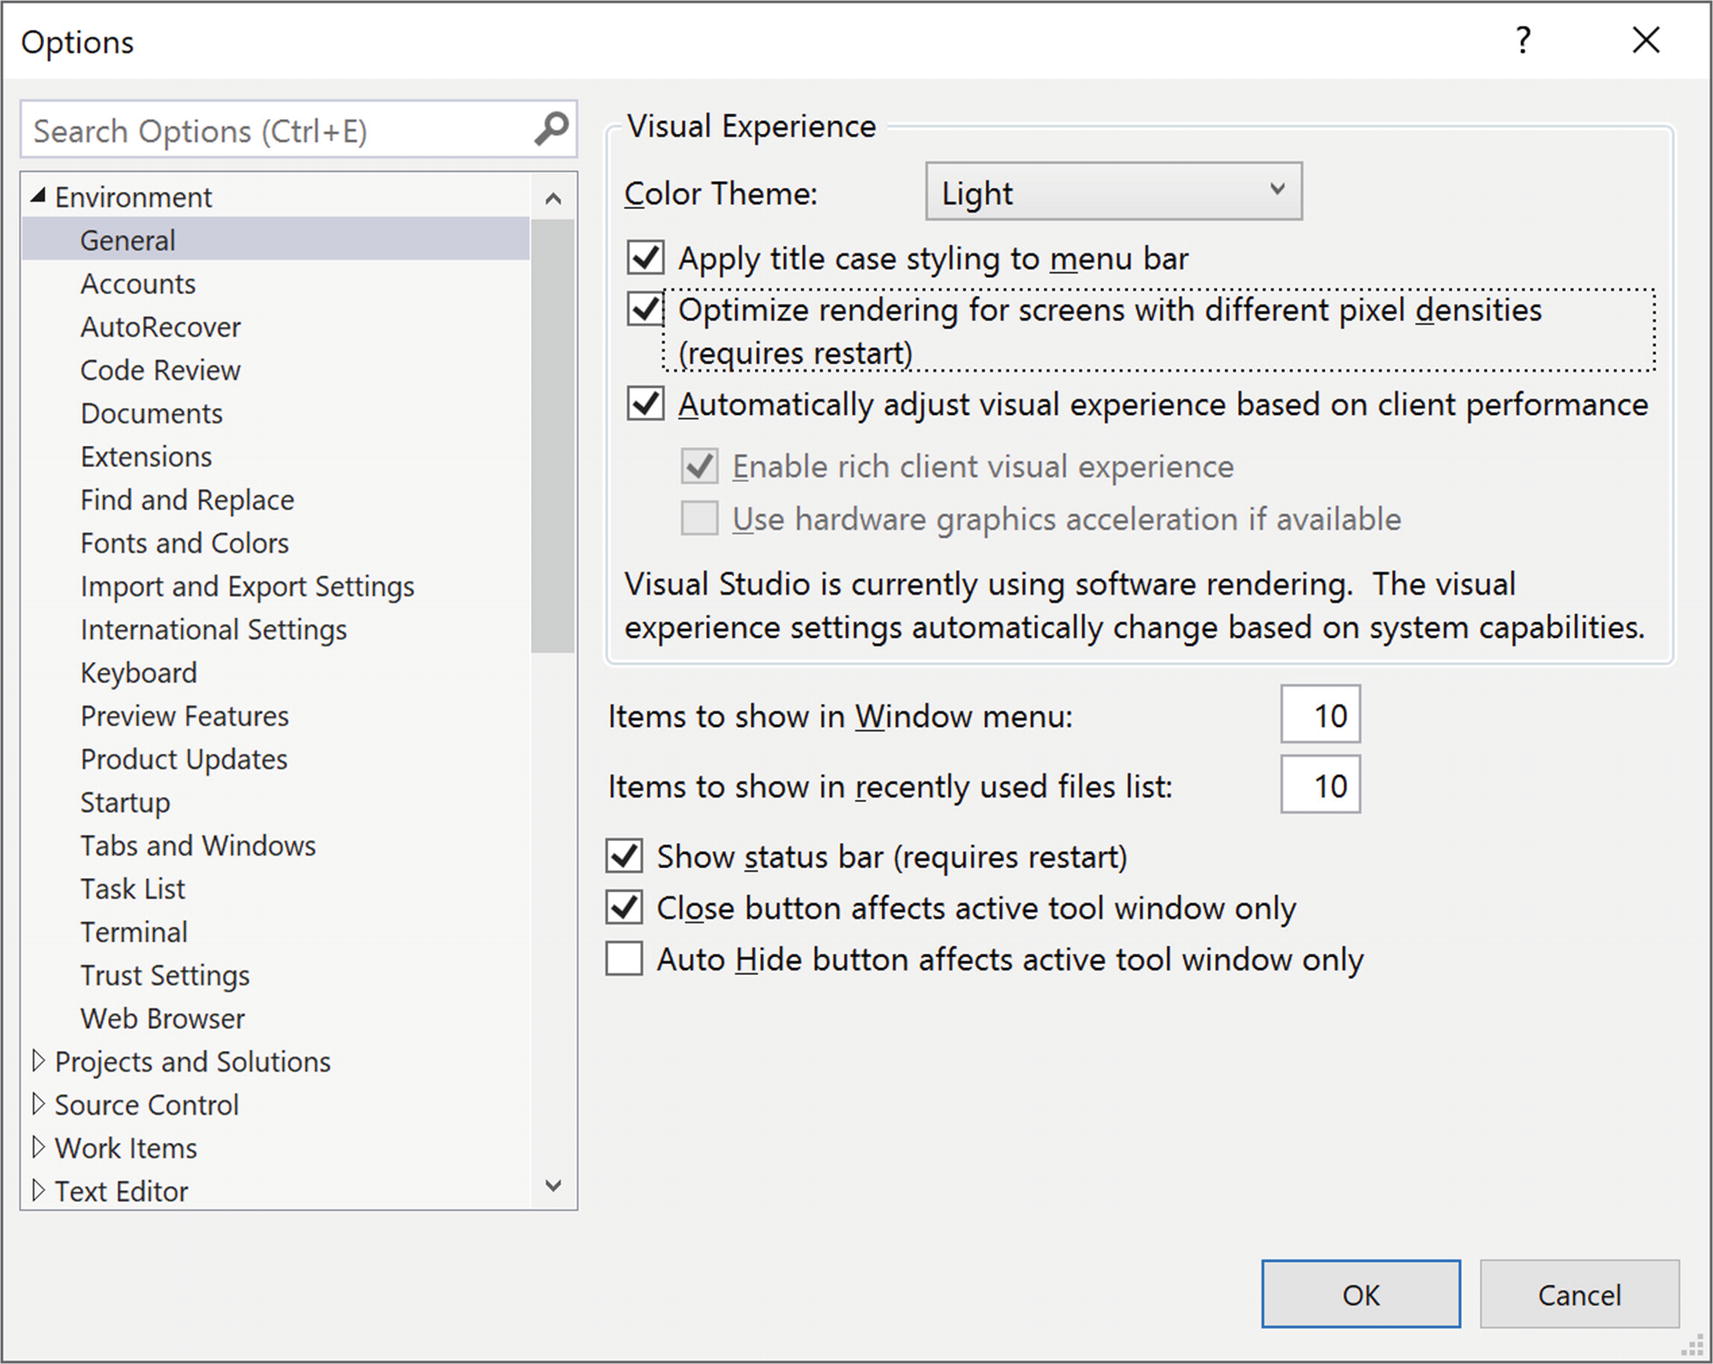Viewport: 1713px width, 1364px height.
Task: Expand the Source Control node
Action: (38, 1104)
